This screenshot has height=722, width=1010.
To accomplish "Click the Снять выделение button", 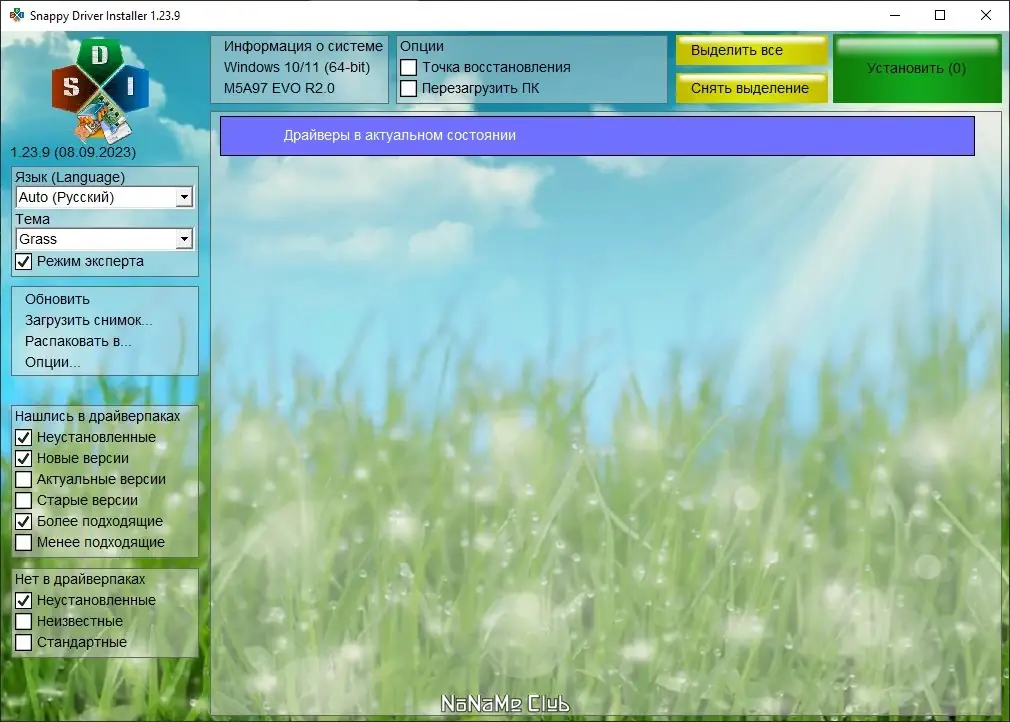I will [749, 88].
